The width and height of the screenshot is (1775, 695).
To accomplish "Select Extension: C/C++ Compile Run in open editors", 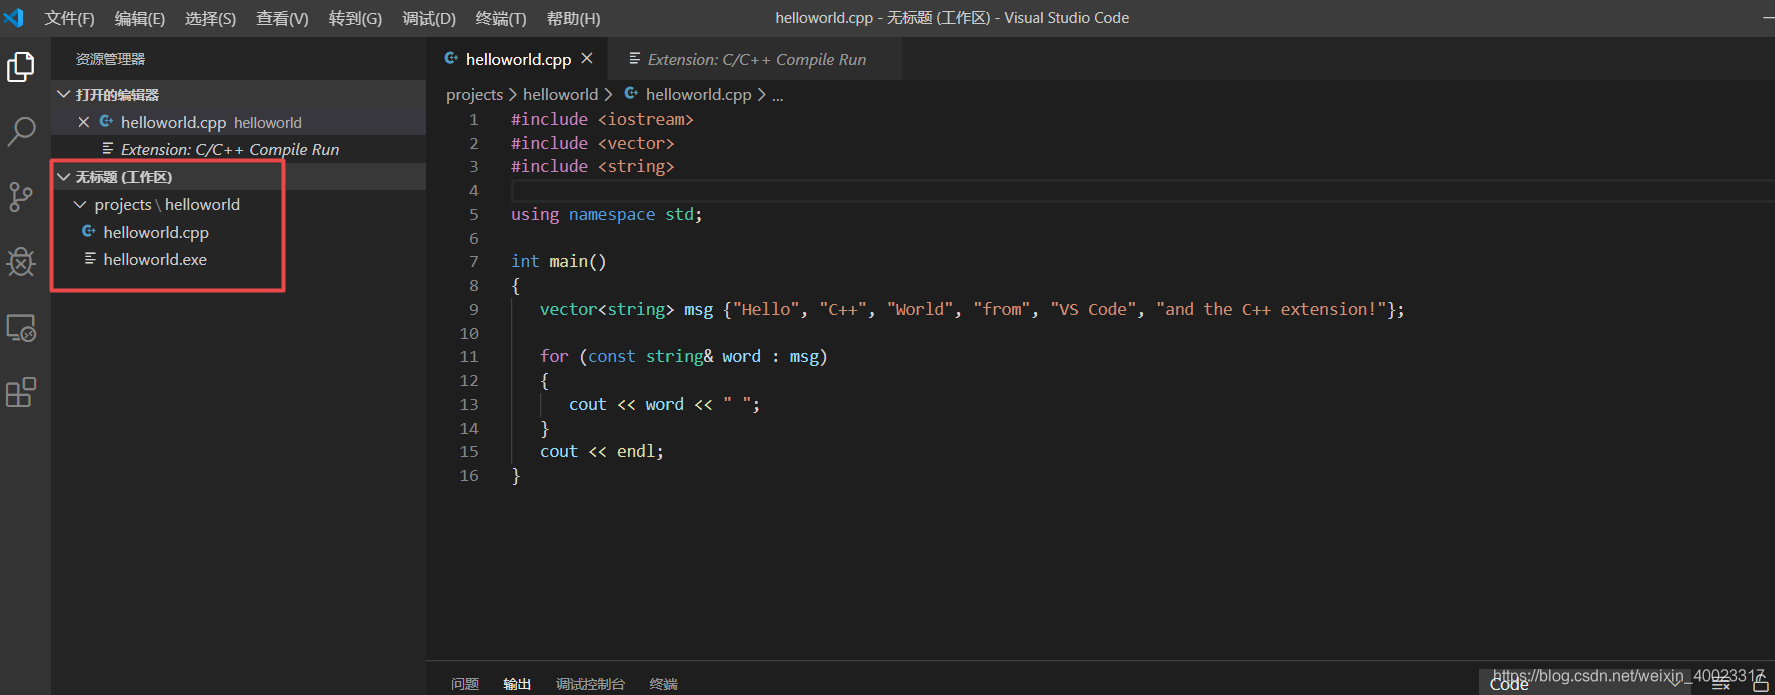I will [x=240, y=149].
